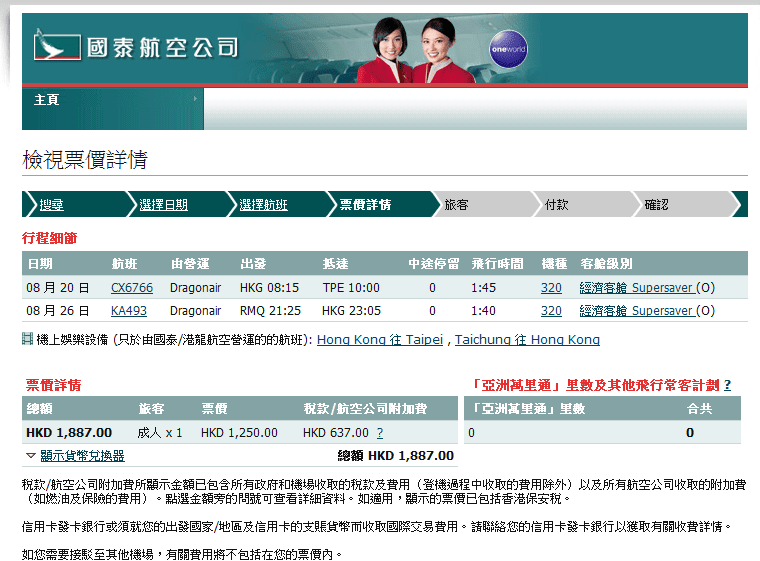The height and width of the screenshot is (561, 760).
Task: Click the oneworld alliance badge
Action: 508,48
